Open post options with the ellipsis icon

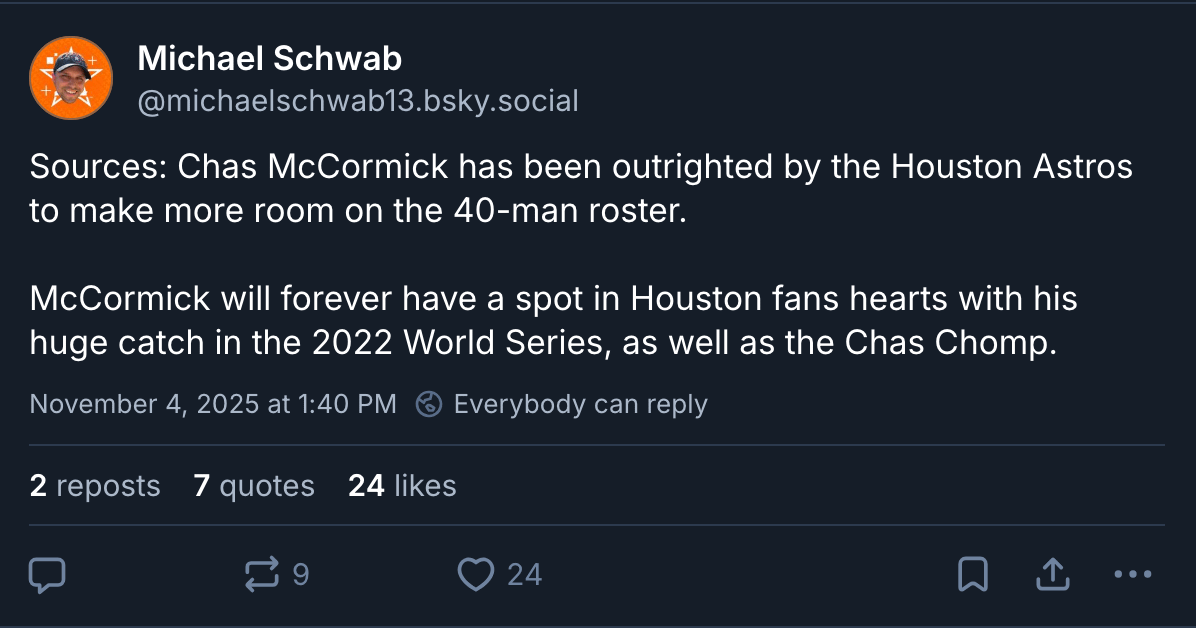coord(1131,574)
